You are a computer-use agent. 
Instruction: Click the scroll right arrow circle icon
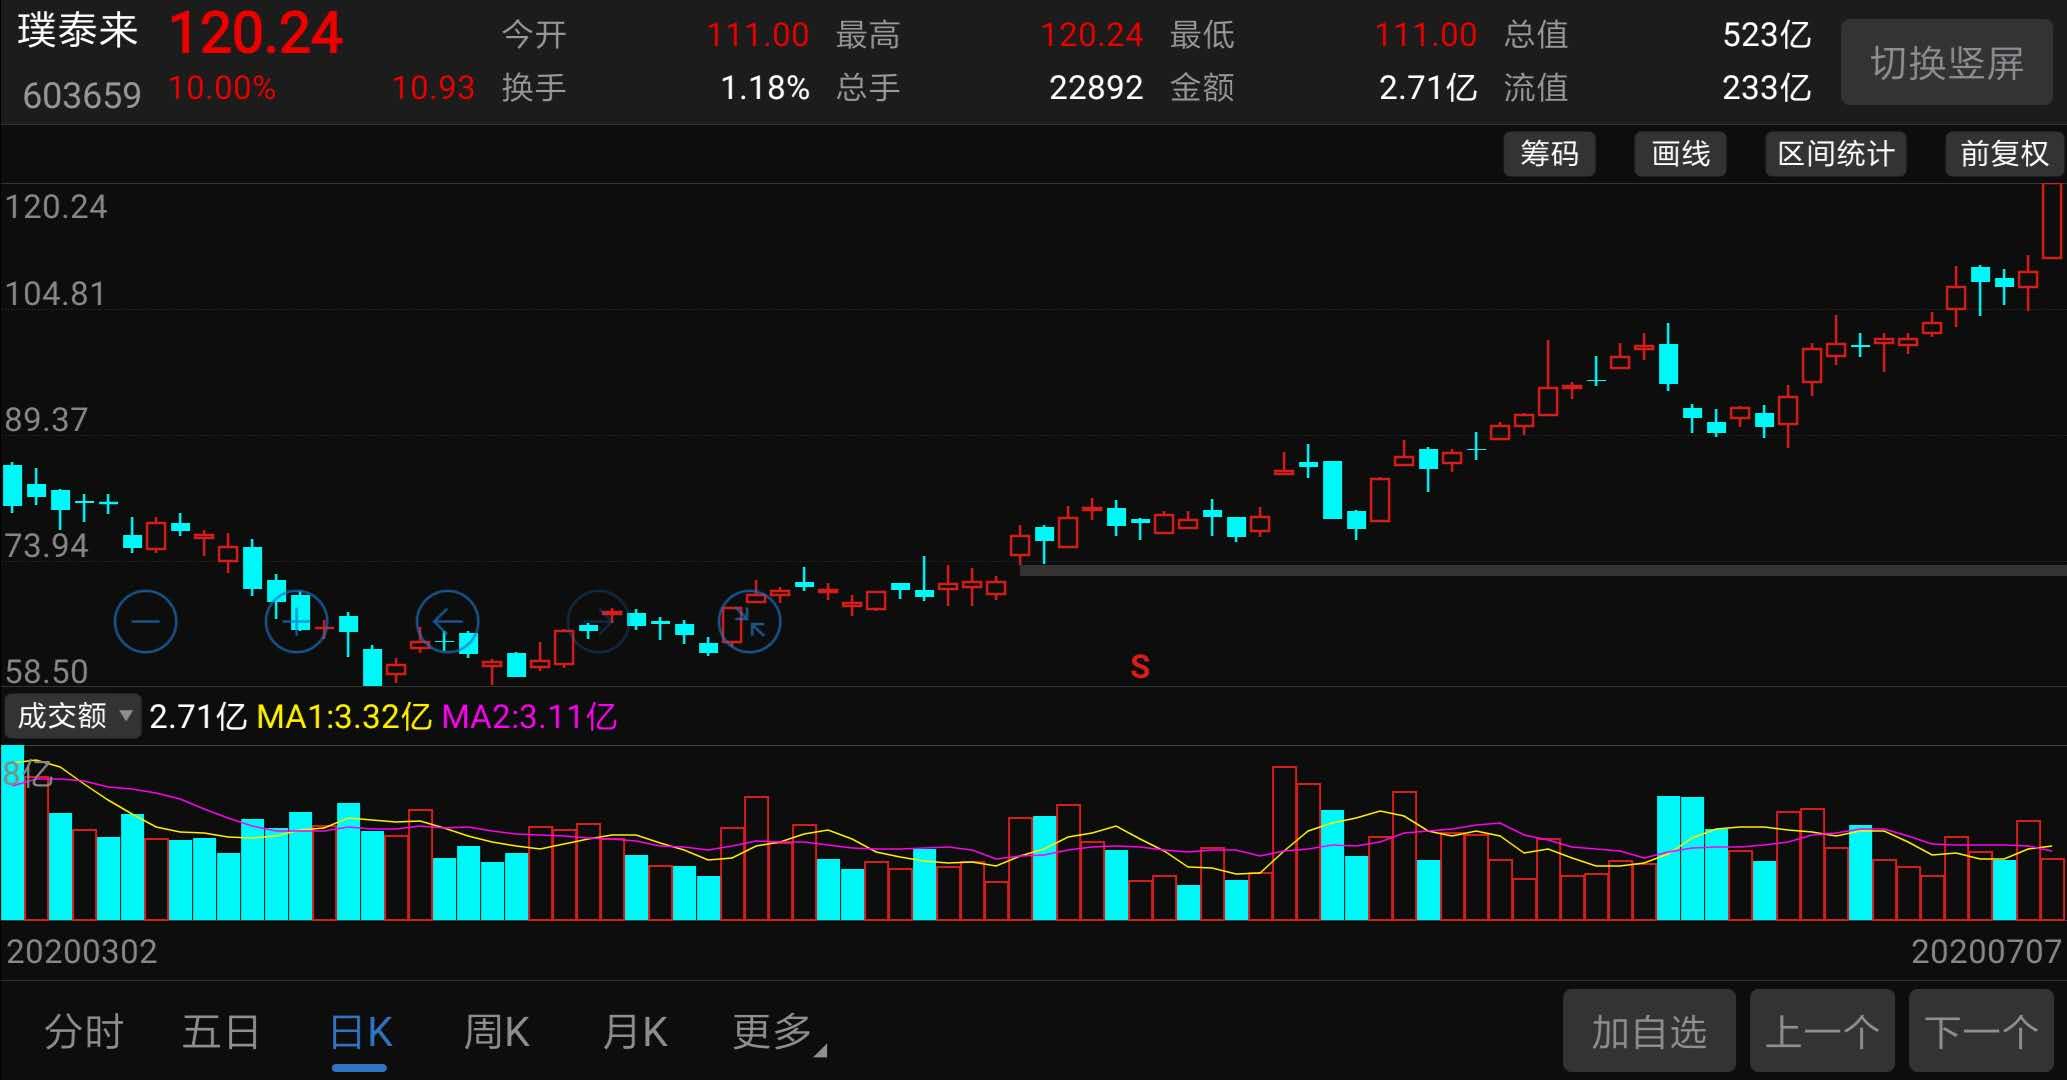[598, 622]
